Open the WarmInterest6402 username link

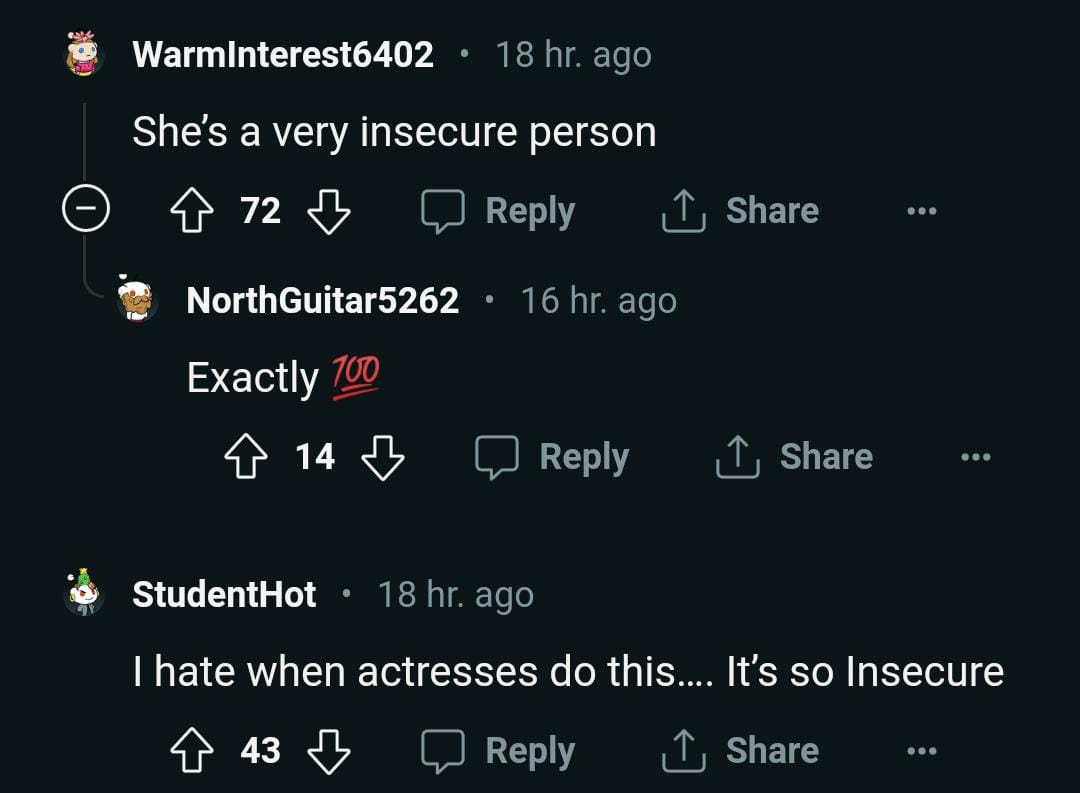283,54
